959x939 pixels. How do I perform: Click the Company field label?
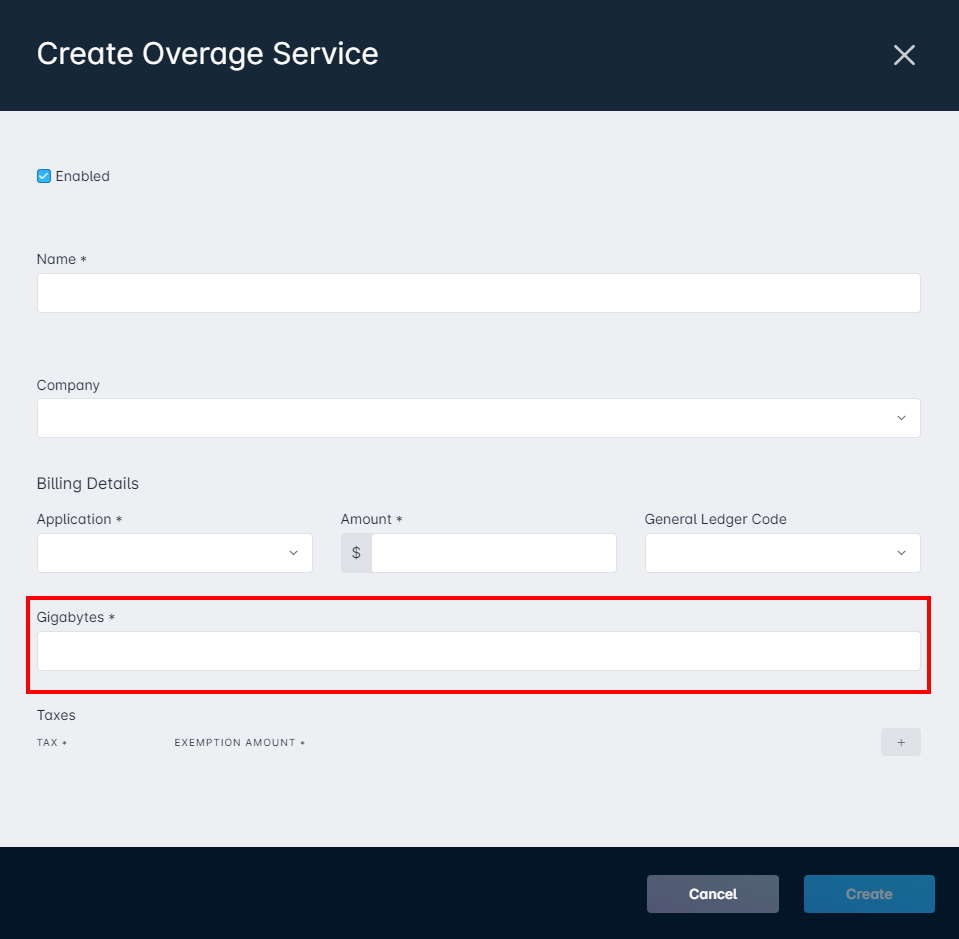68,385
